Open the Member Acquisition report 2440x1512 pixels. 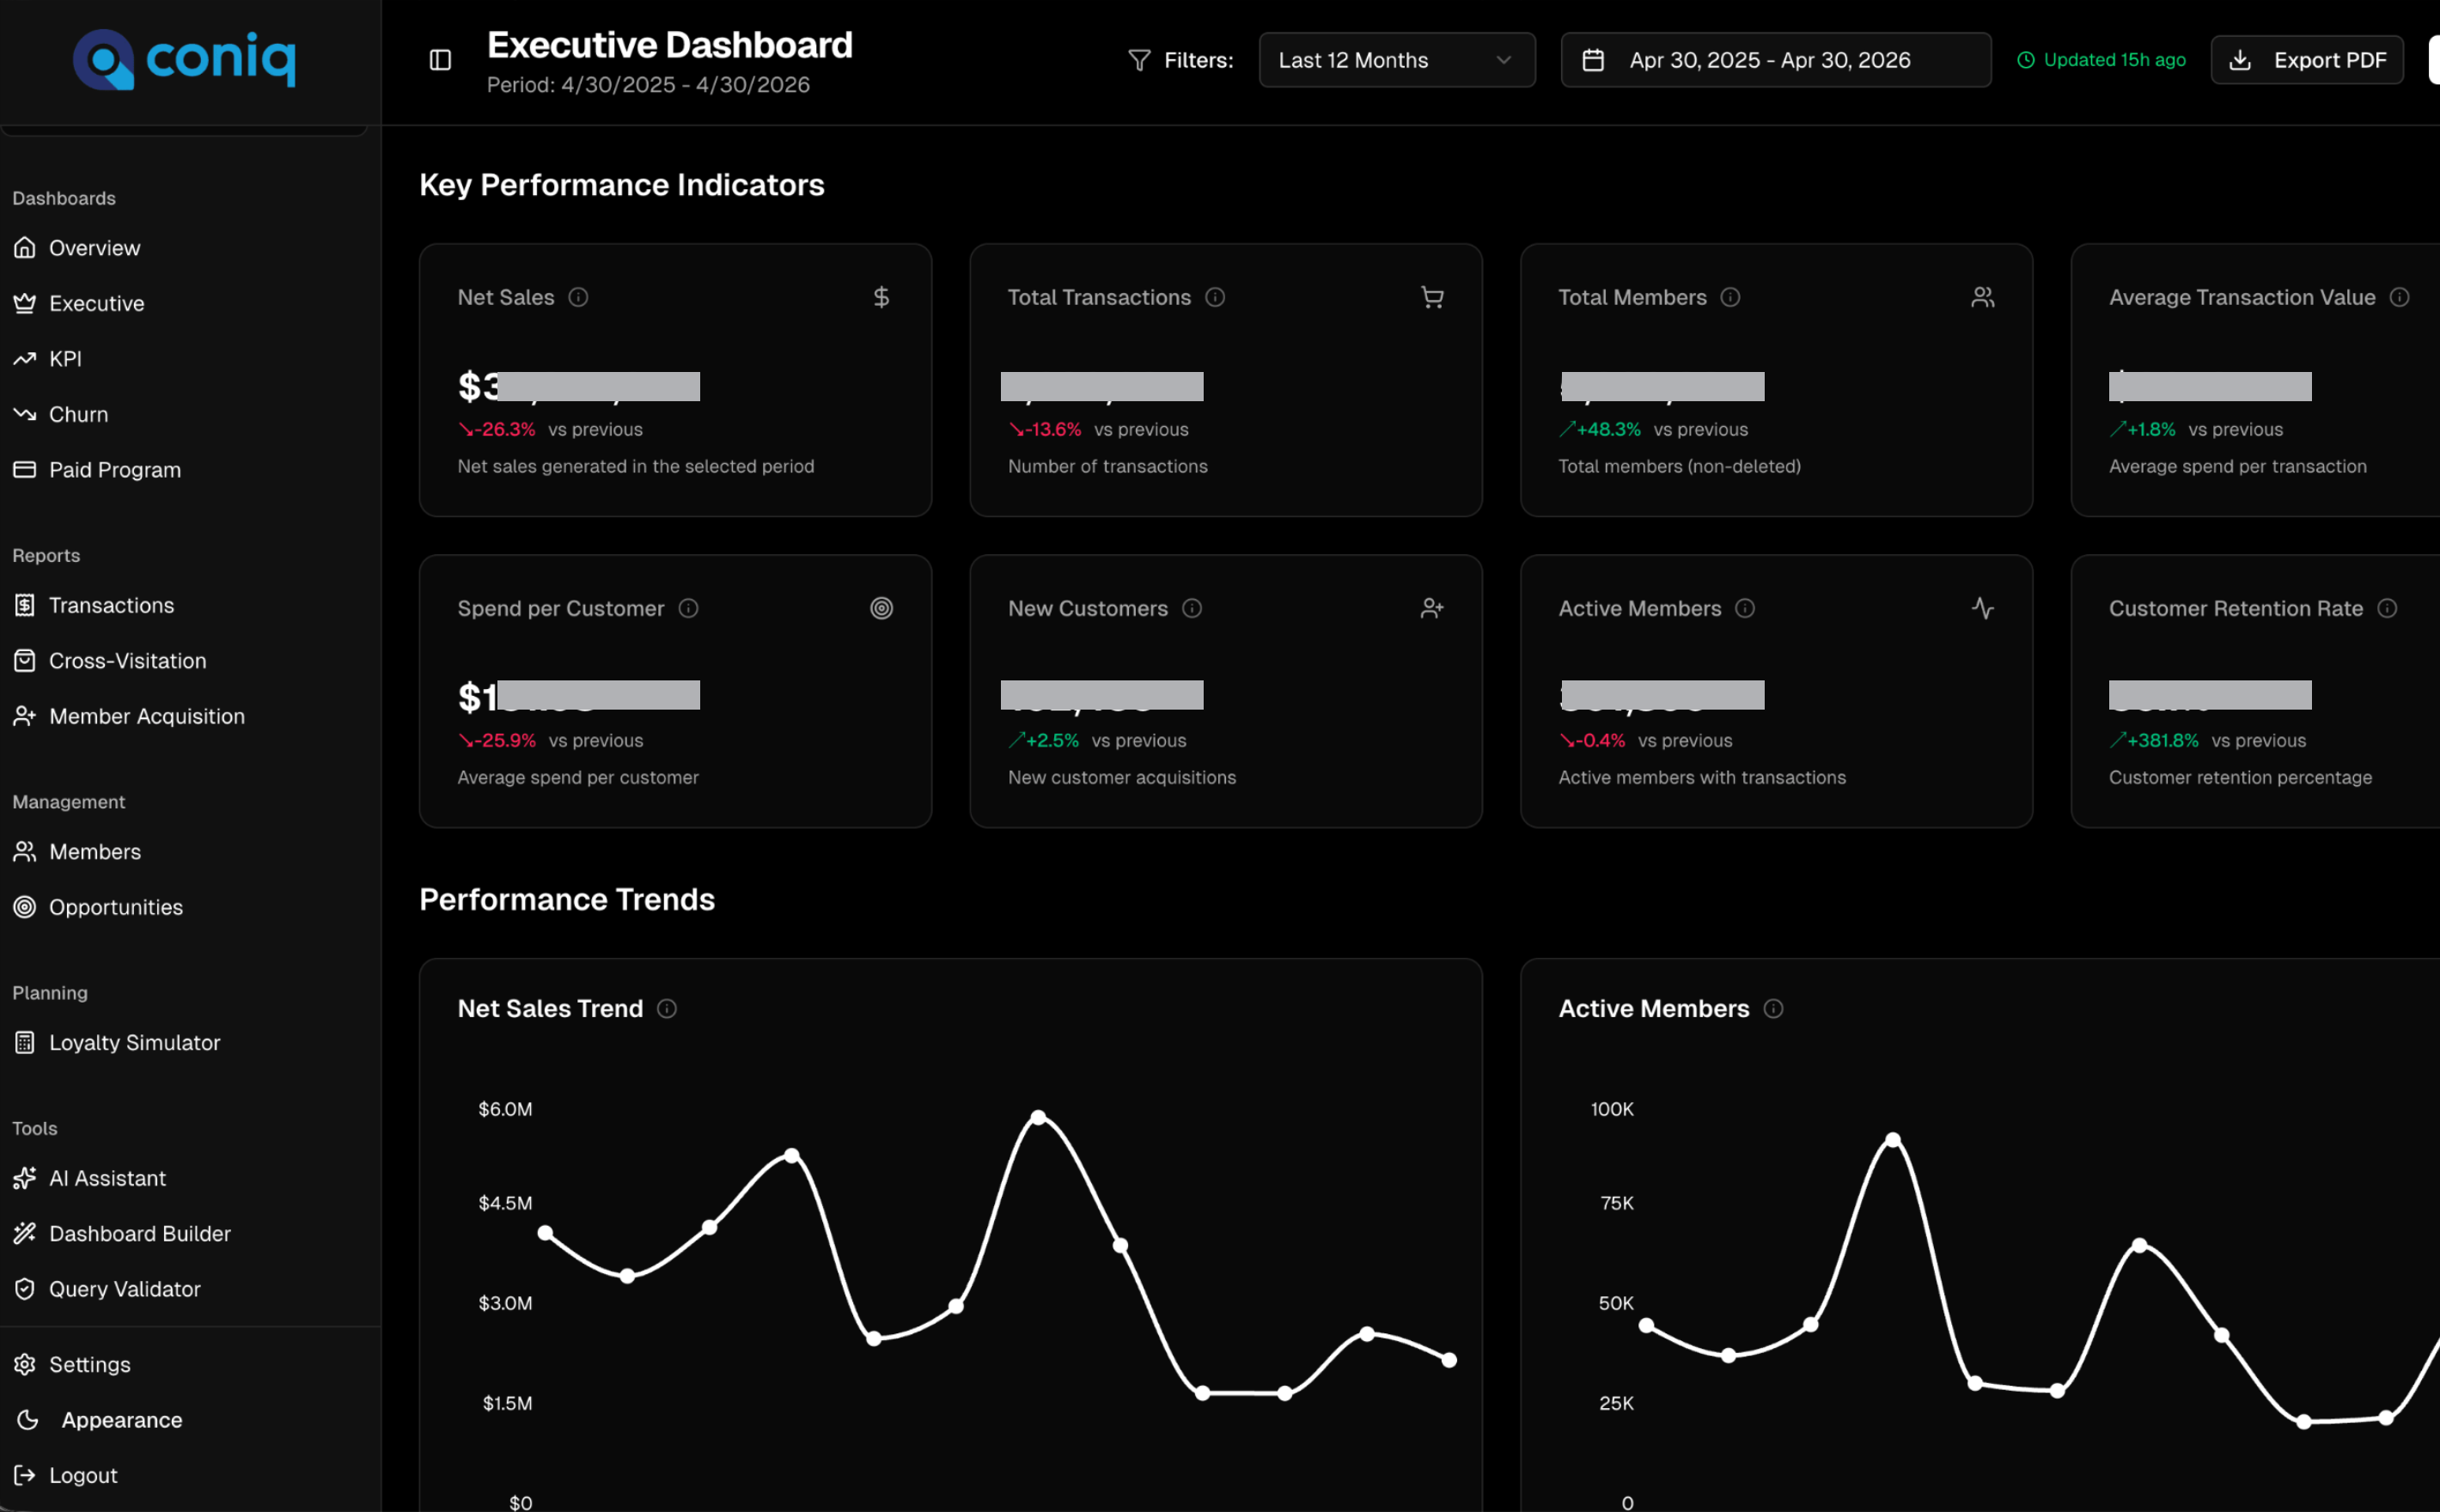(x=146, y=716)
